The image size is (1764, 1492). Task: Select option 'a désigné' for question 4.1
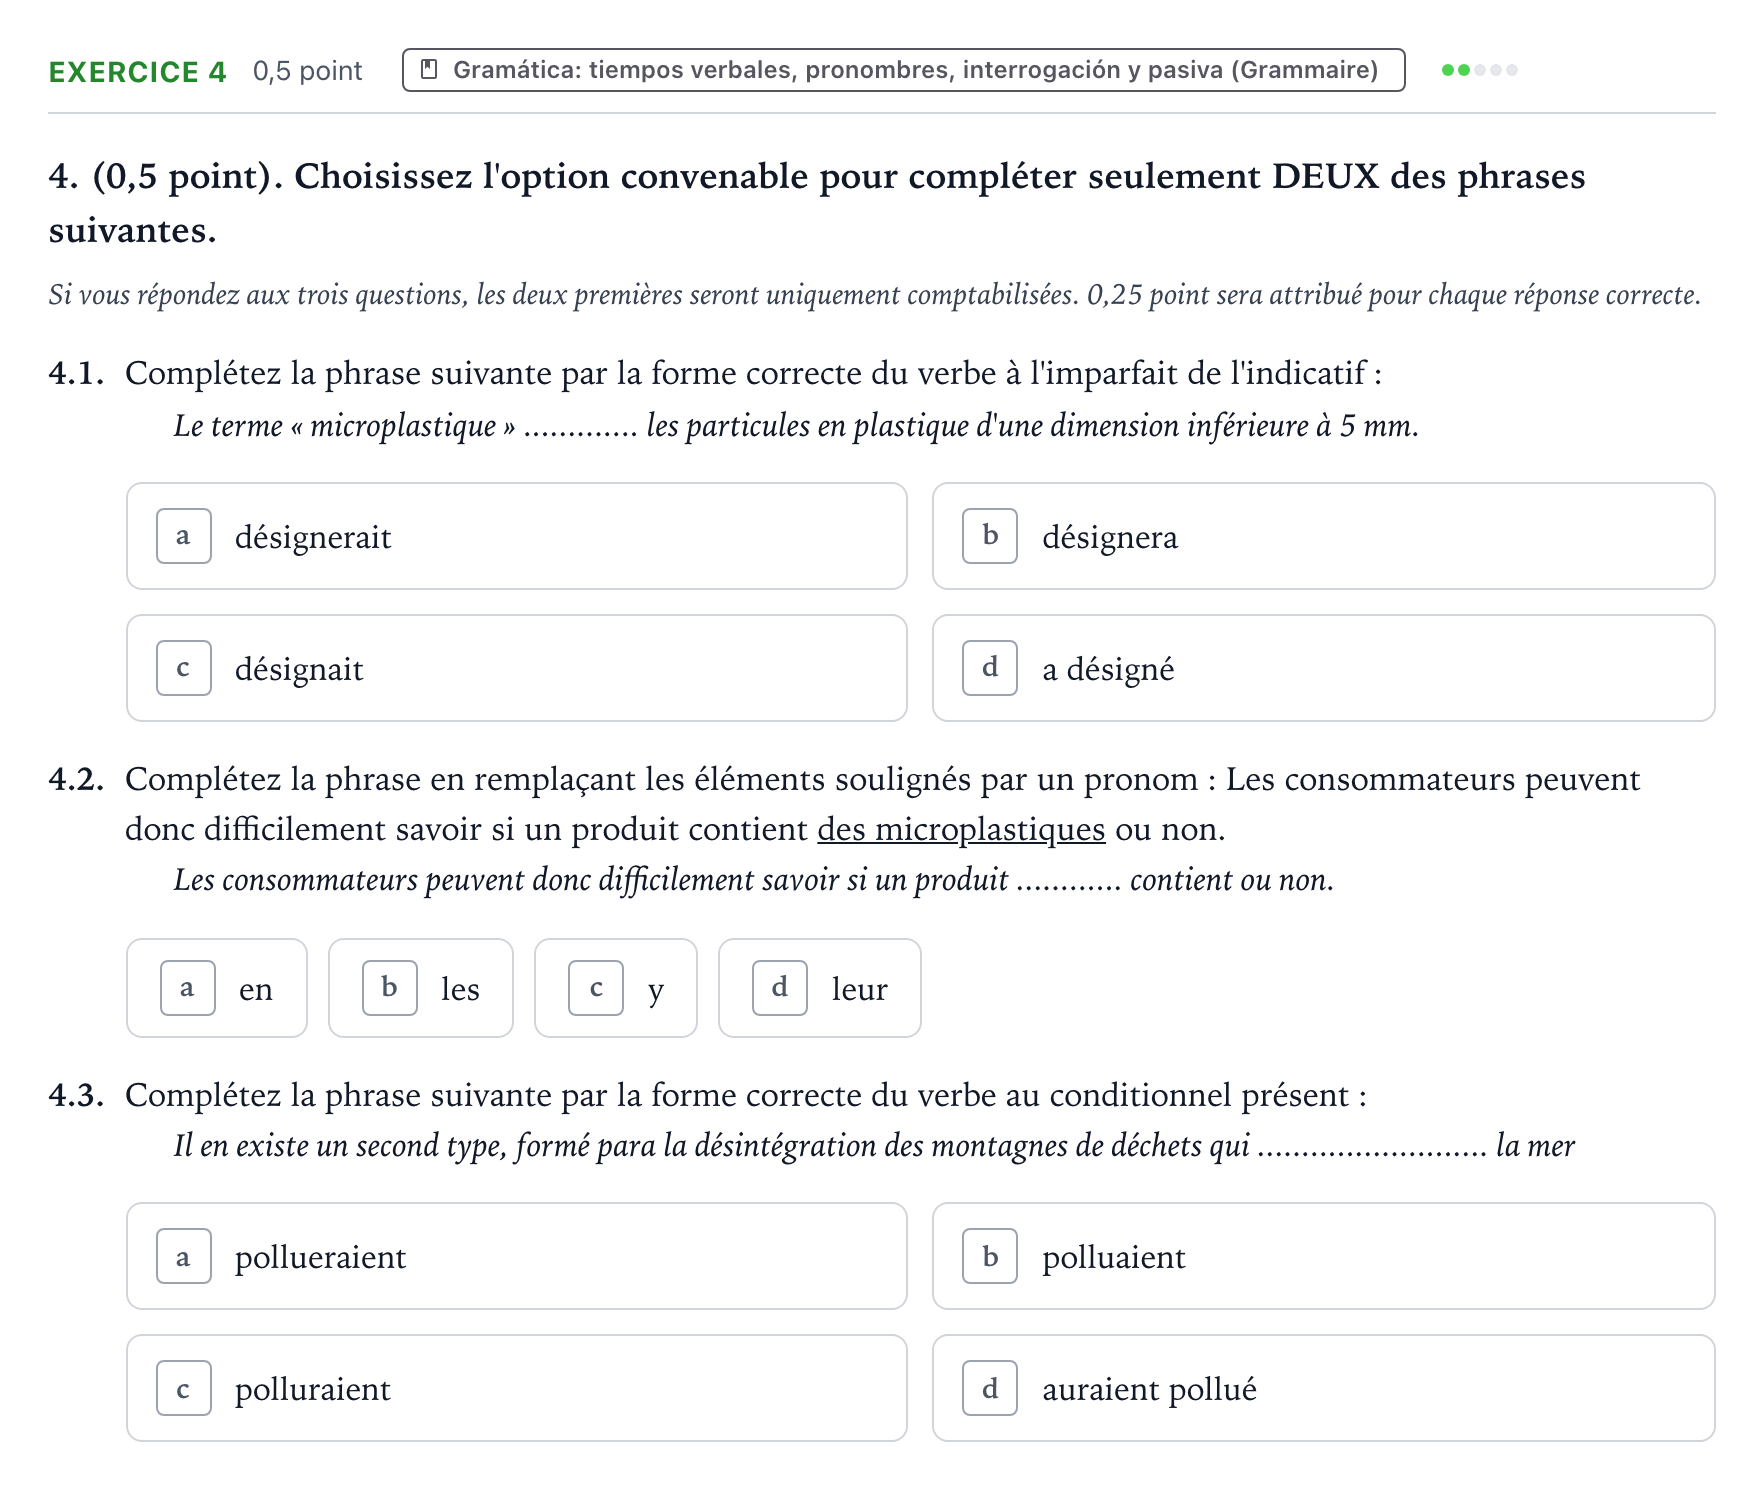(1324, 668)
